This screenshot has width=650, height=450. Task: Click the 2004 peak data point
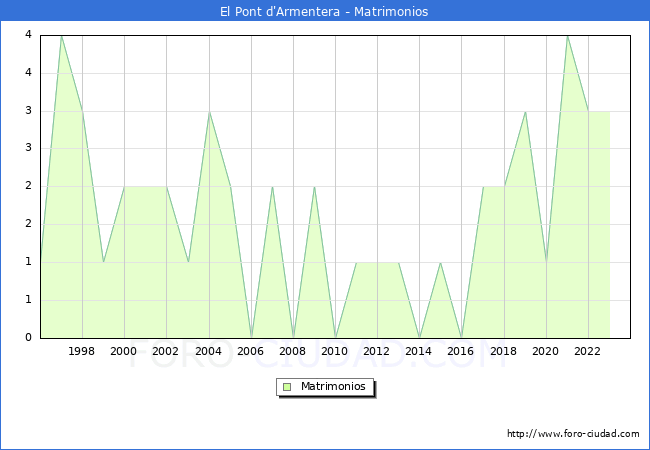(209, 111)
